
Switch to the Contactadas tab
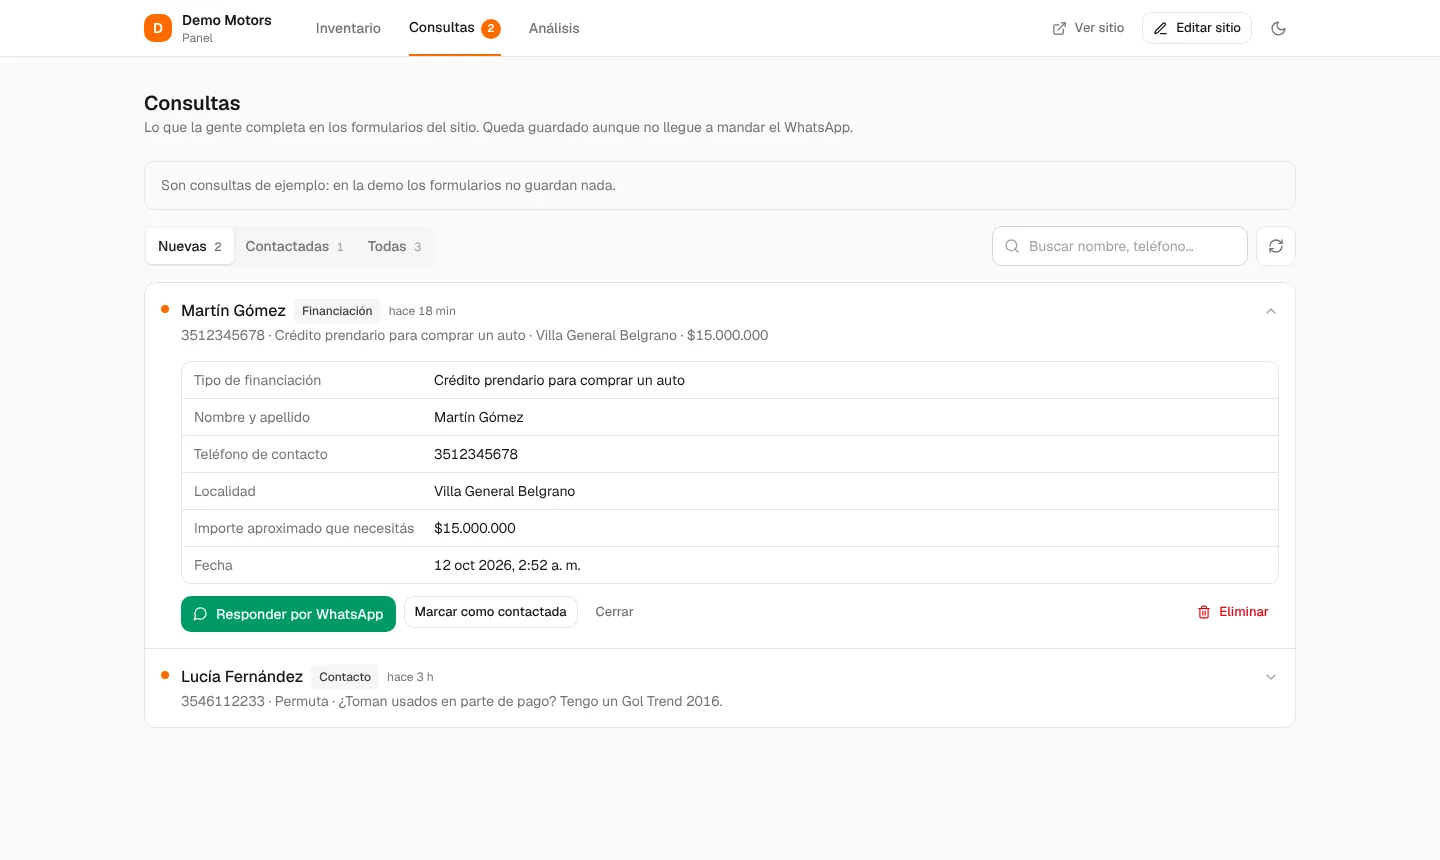(x=295, y=246)
